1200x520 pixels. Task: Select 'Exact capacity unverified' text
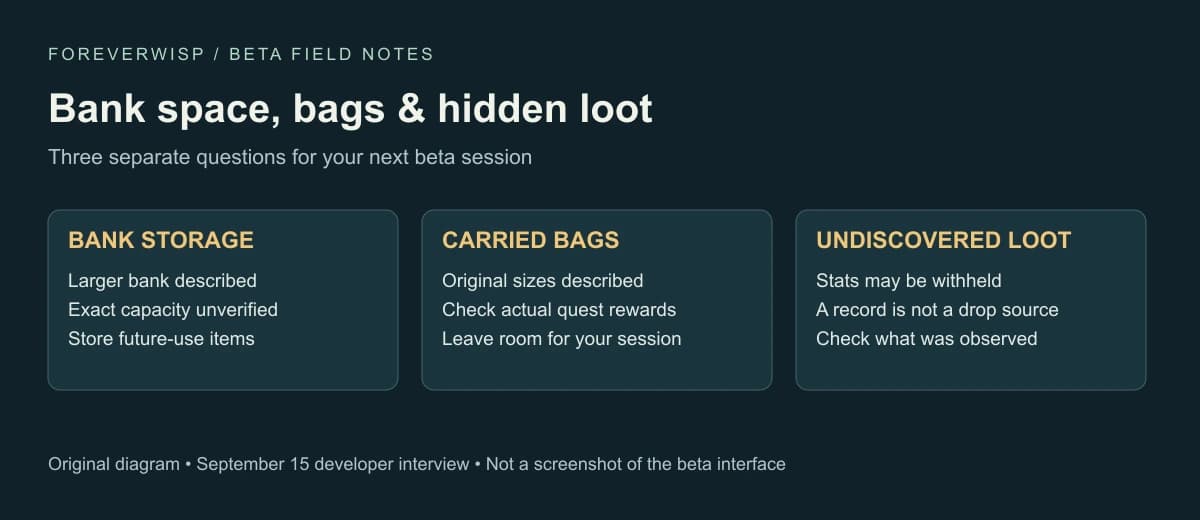(173, 309)
